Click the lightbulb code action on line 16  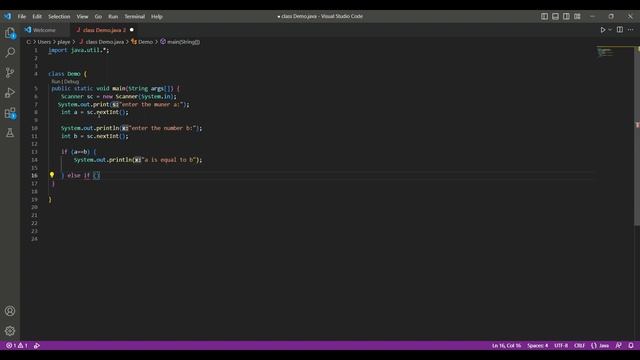[52, 175]
